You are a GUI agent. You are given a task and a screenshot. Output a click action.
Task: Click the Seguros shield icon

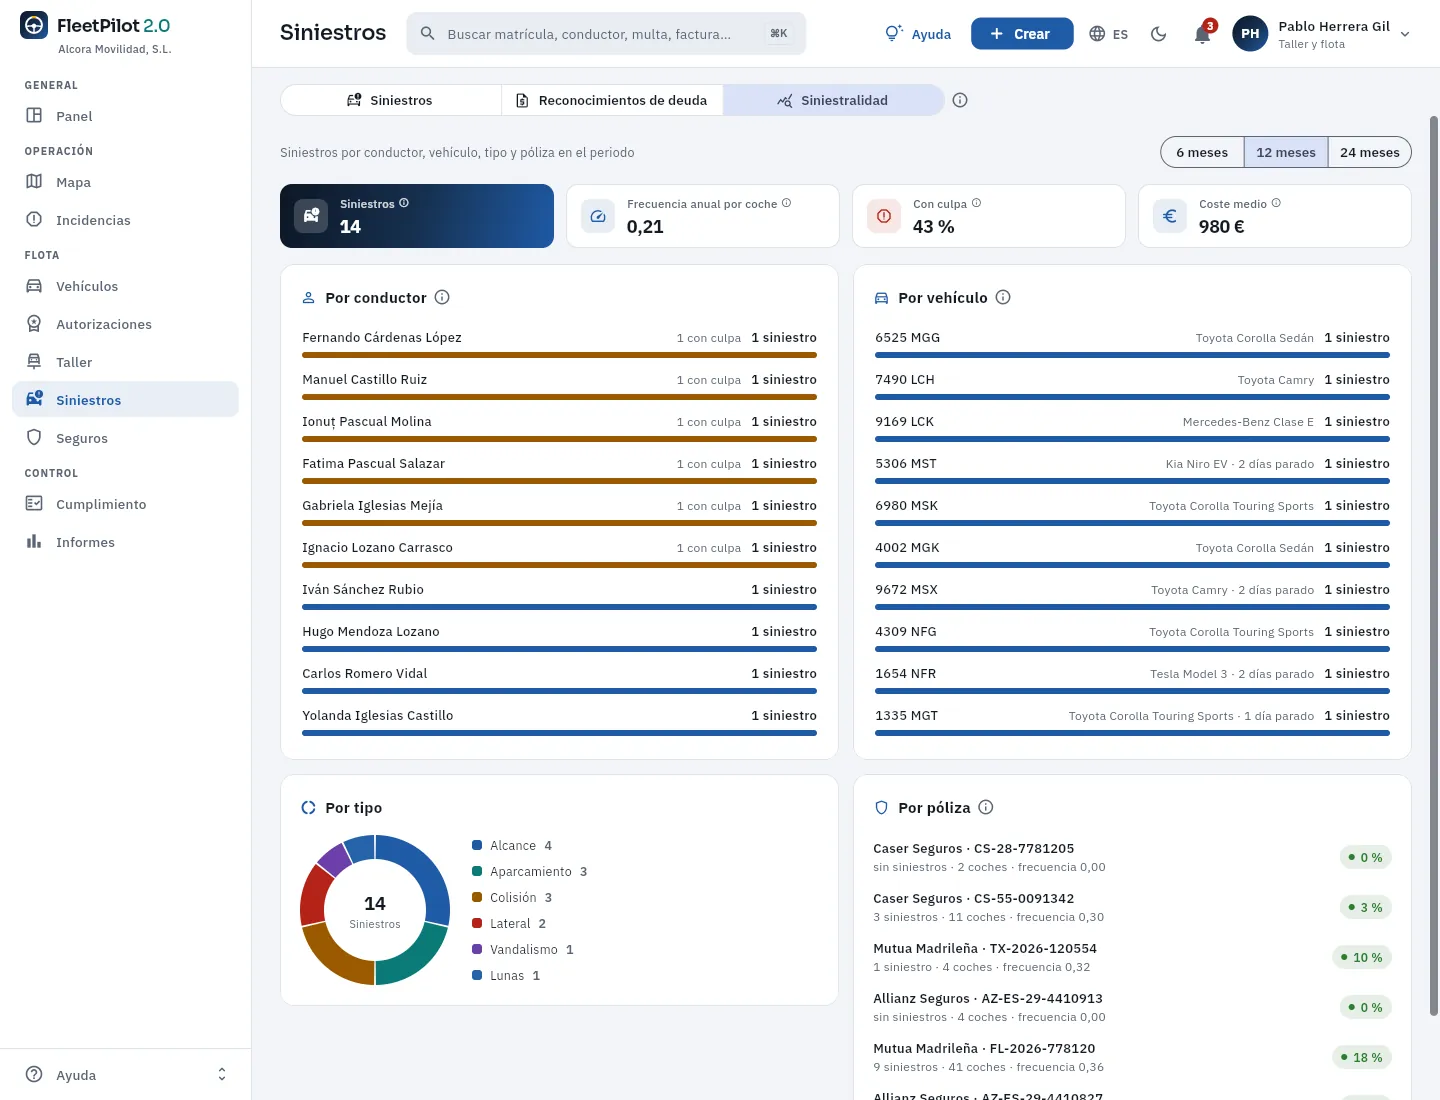click(34, 438)
